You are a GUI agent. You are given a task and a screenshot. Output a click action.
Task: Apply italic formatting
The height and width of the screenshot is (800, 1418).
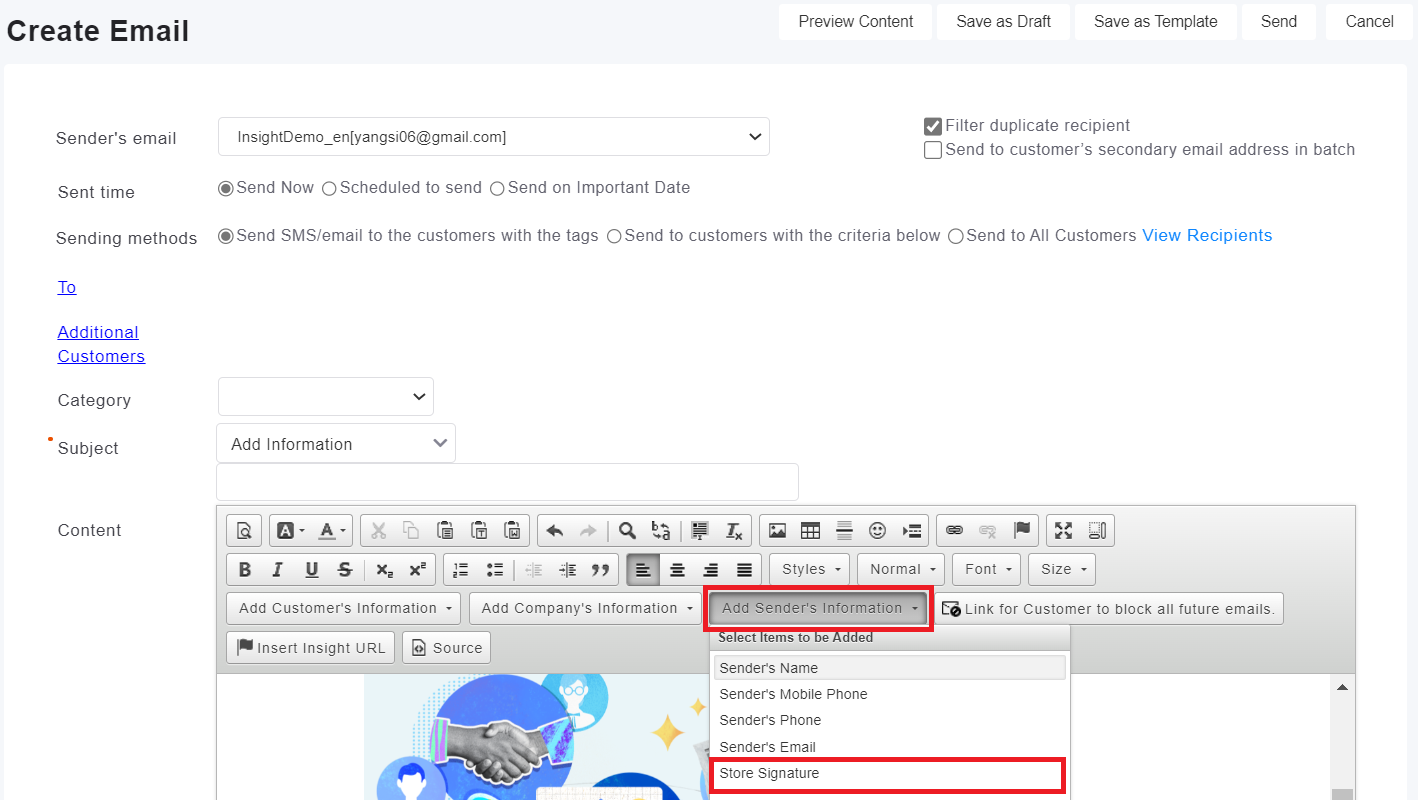(x=278, y=569)
